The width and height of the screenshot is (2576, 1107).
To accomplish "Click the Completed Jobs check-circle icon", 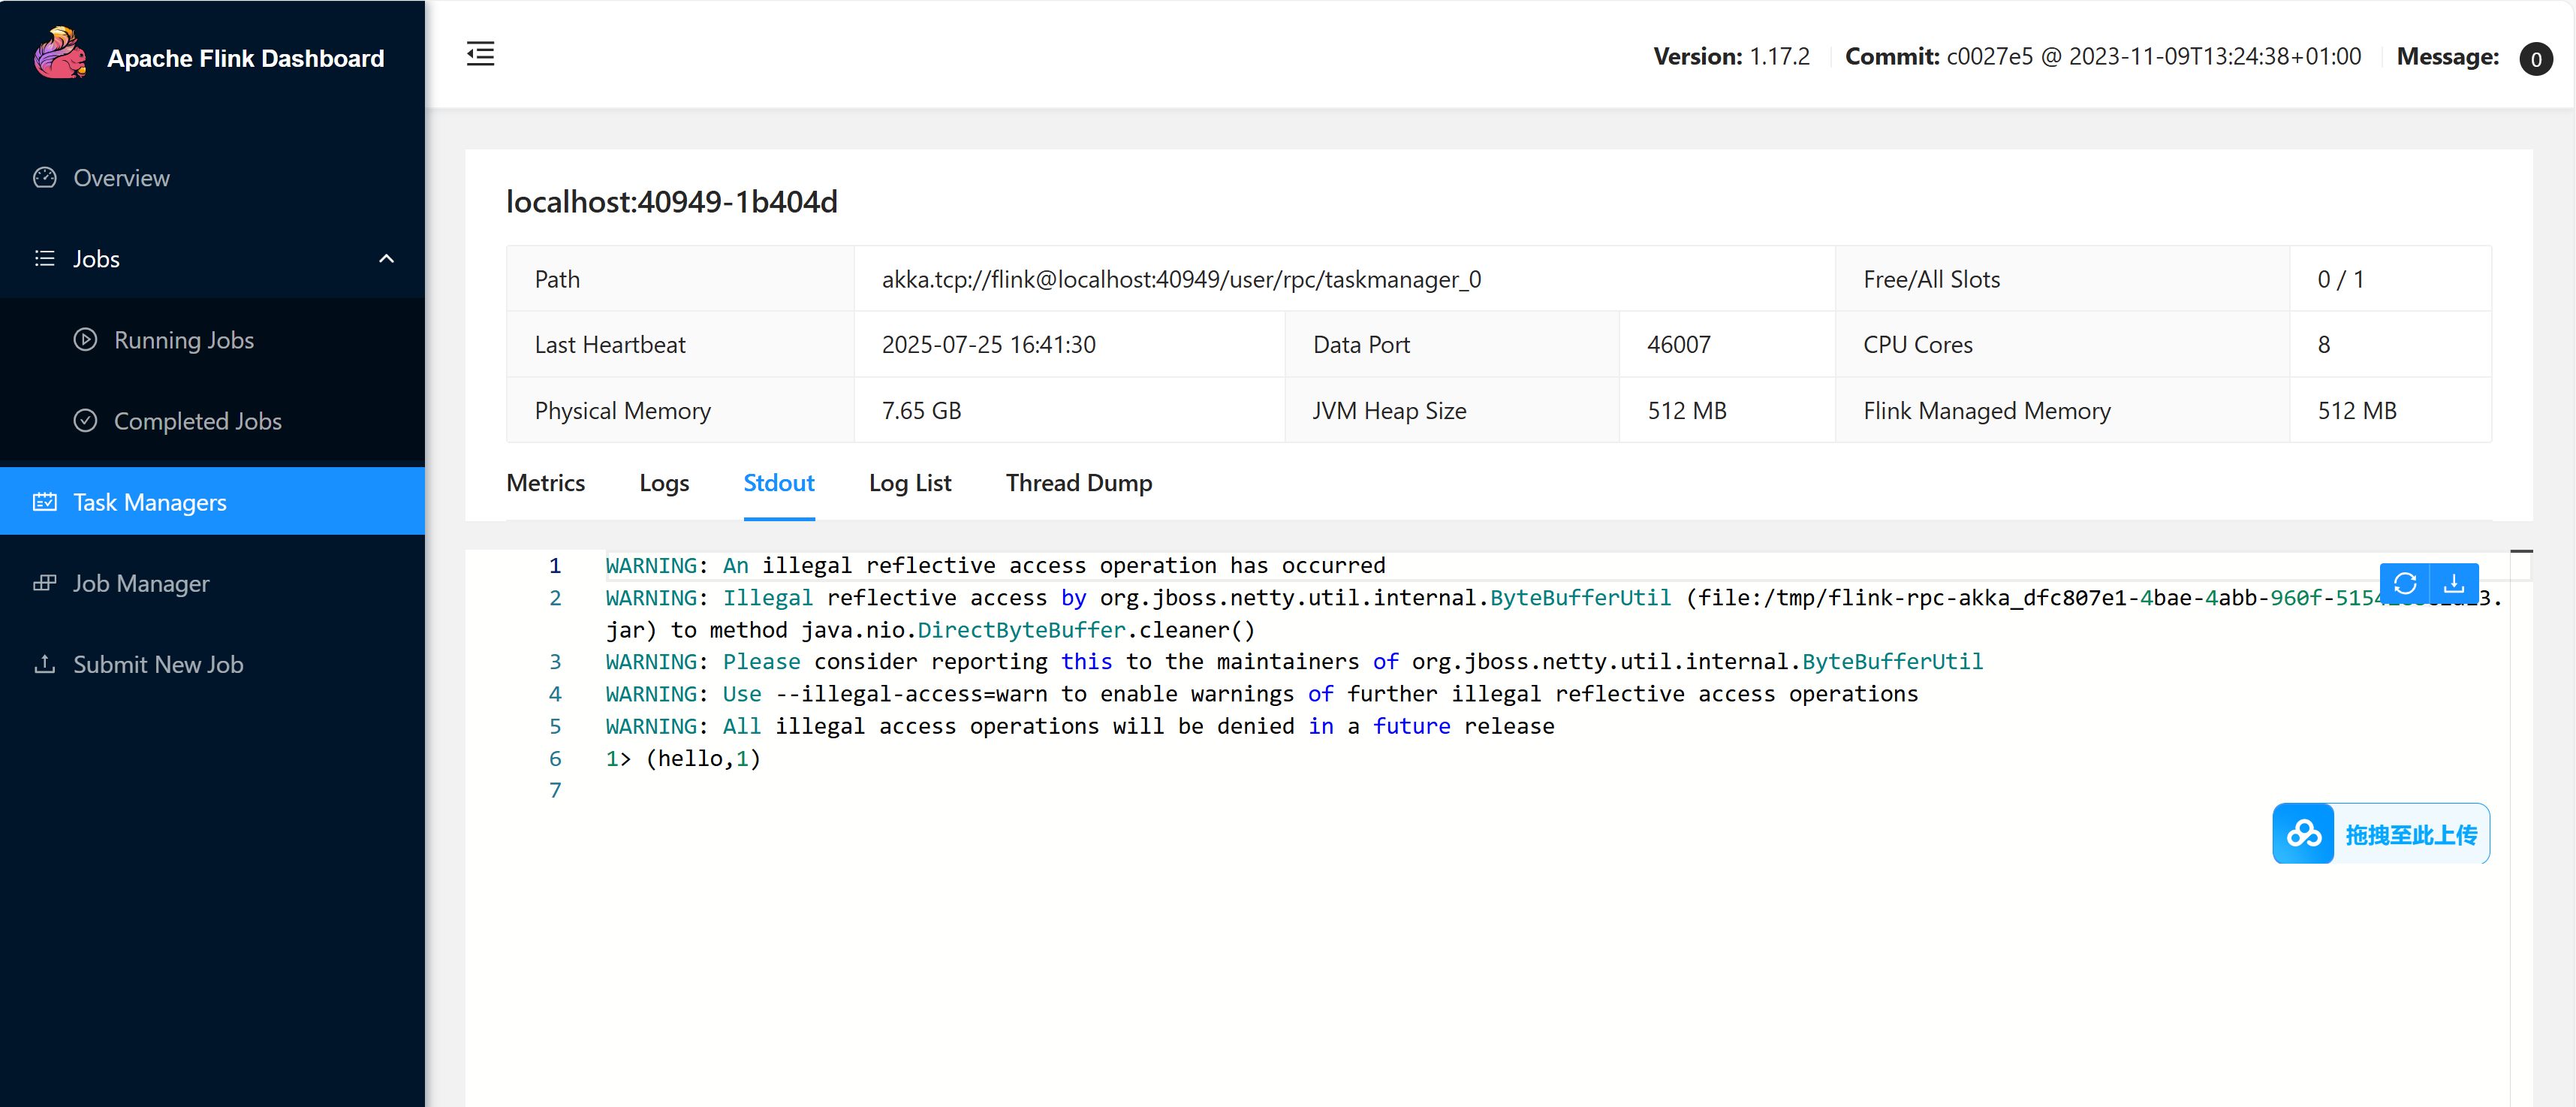I will tap(86, 420).
